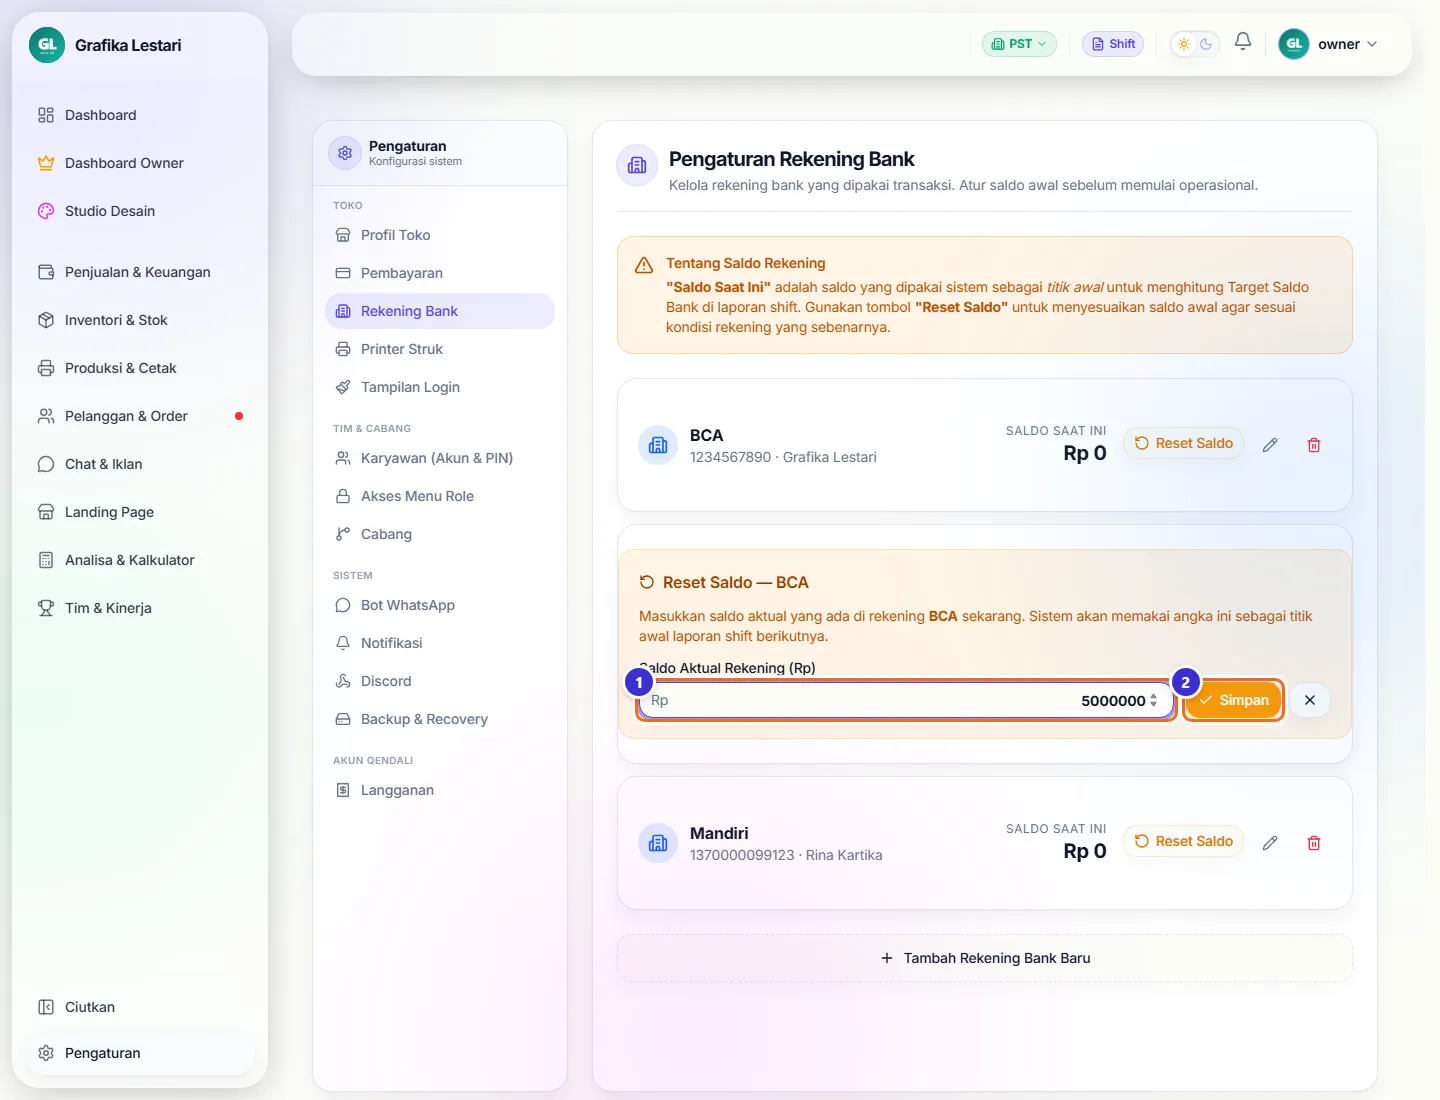Open Bot WhatsApp settings
Viewport: 1440px width, 1100px height.
click(440, 605)
